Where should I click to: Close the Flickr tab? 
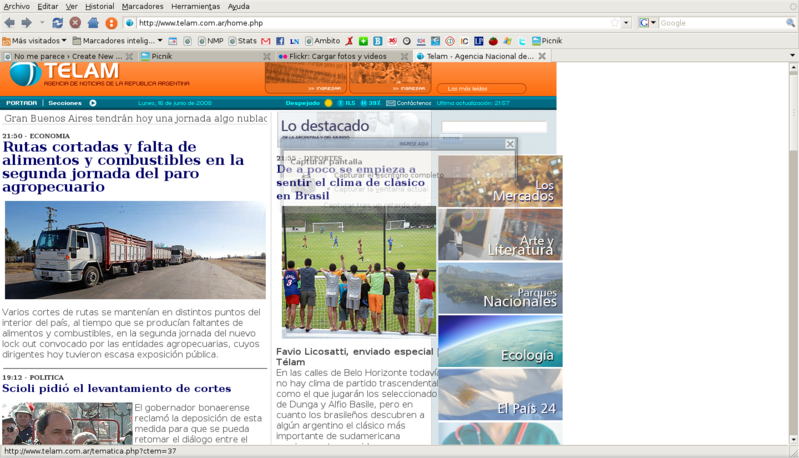tap(404, 56)
